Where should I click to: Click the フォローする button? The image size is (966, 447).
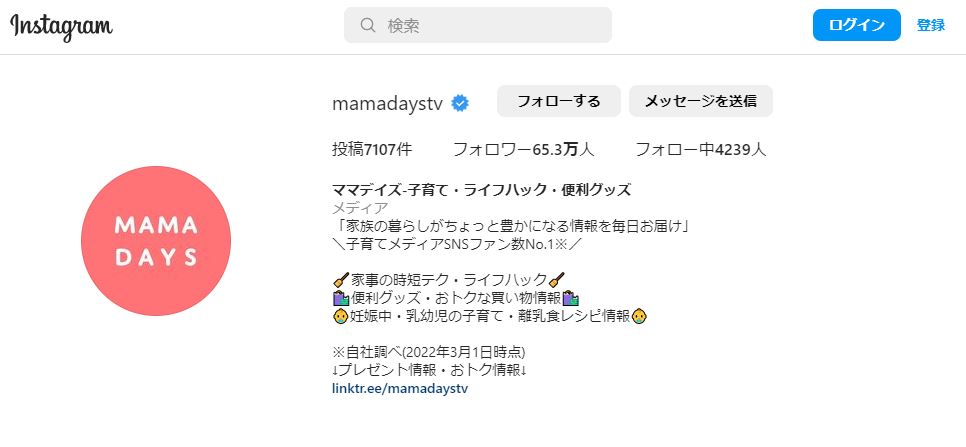click(558, 101)
